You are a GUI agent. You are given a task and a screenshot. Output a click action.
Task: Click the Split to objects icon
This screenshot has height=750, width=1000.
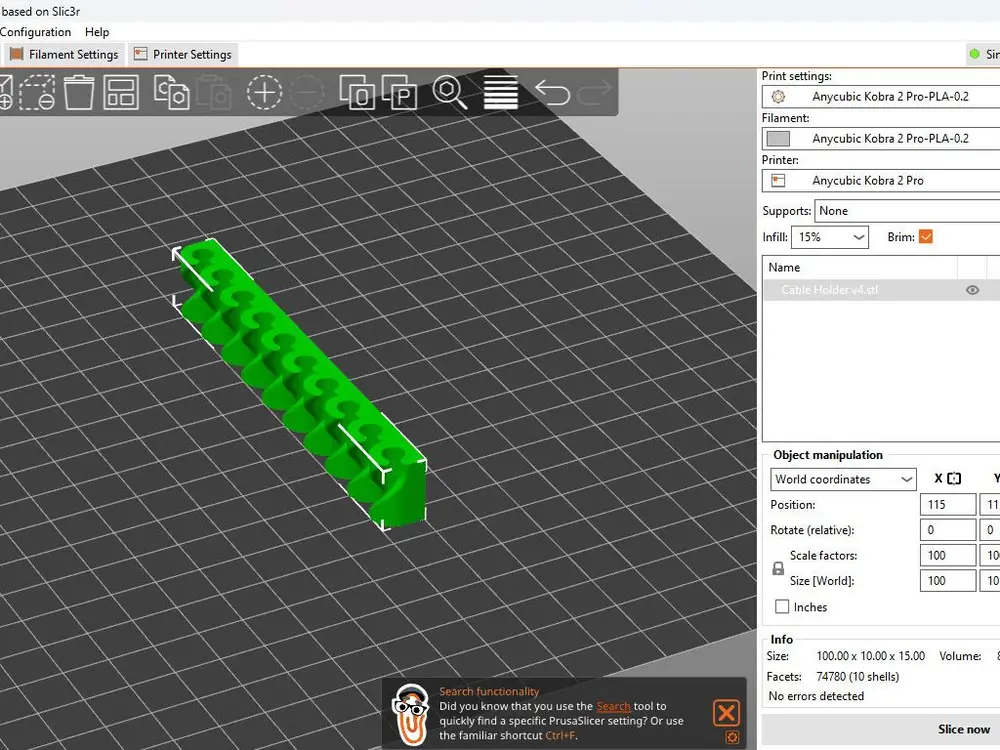[357, 92]
